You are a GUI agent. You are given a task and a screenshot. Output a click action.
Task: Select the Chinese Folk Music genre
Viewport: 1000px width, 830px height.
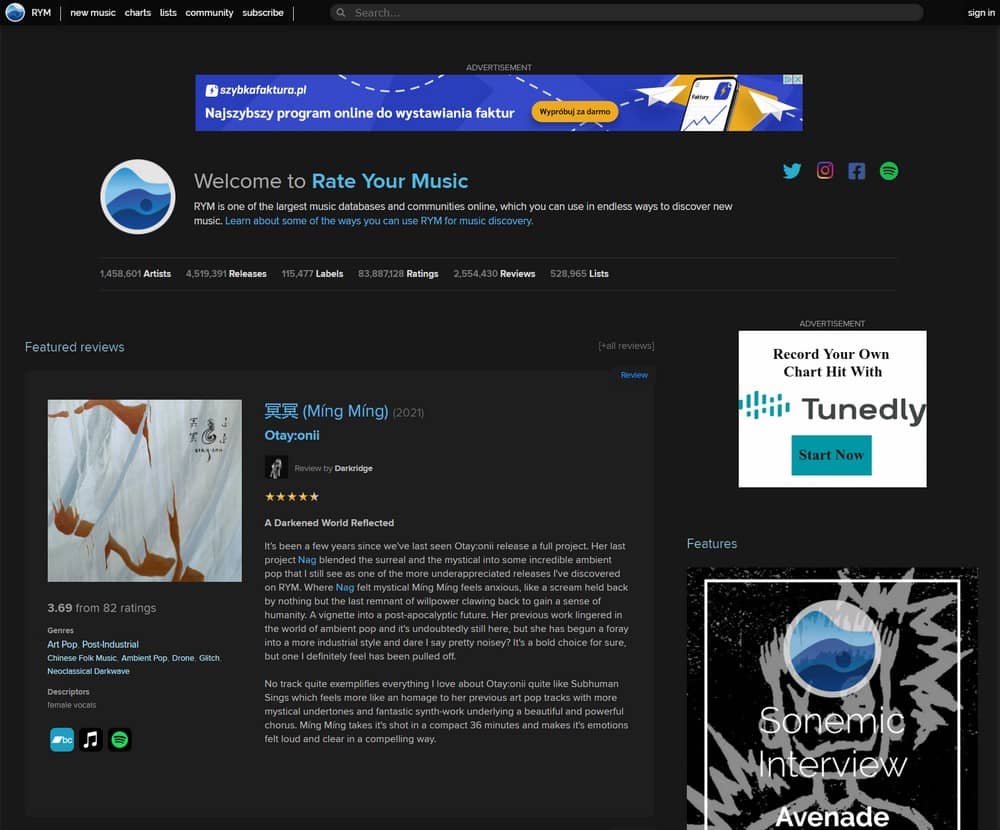(82, 658)
